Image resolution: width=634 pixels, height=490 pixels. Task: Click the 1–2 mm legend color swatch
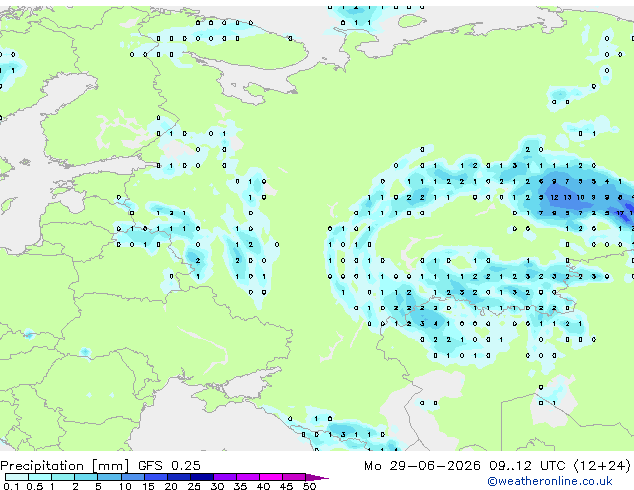pyautogui.click(x=63, y=477)
